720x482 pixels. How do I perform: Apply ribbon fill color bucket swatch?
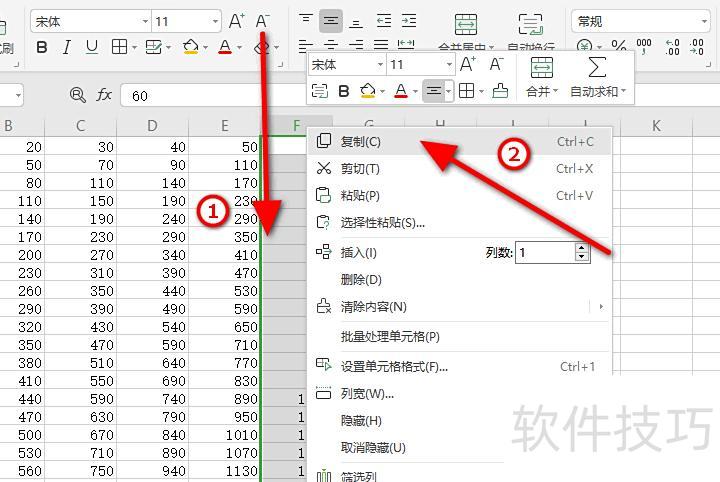coord(191,47)
